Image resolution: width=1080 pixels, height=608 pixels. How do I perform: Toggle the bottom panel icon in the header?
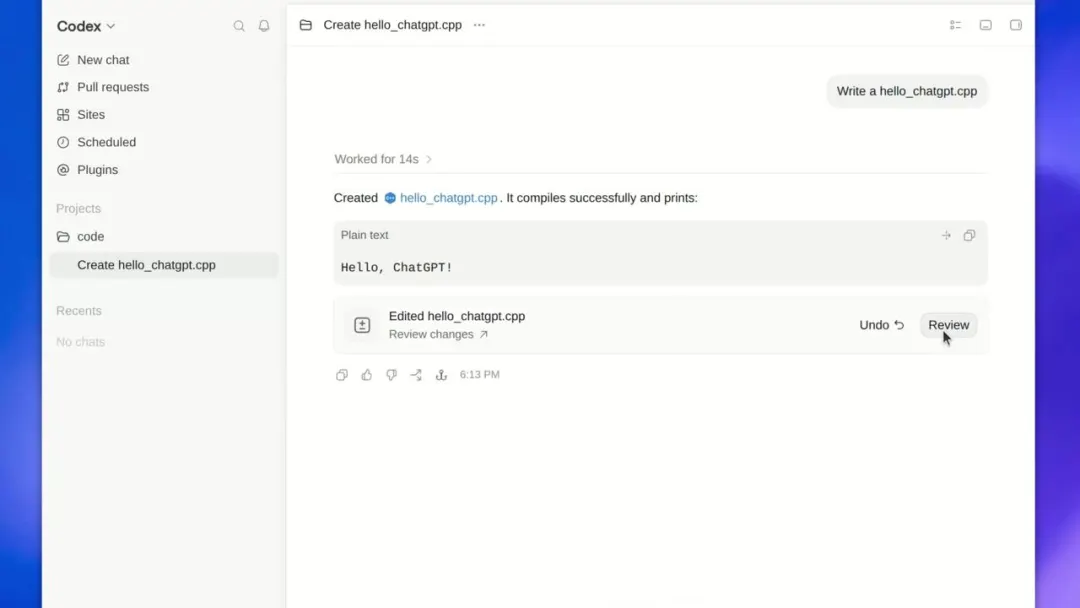coord(986,25)
